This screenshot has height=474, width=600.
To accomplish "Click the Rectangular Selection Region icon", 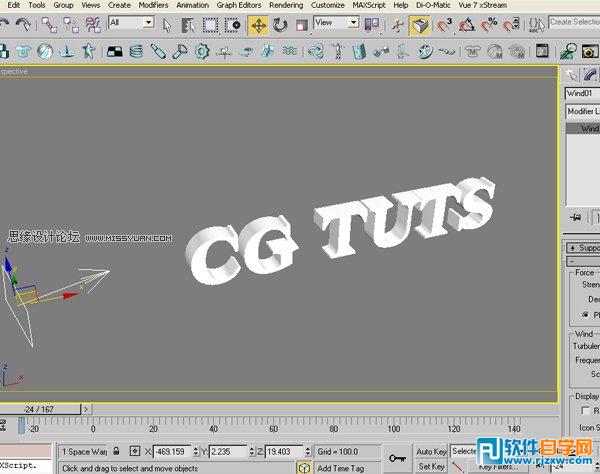I will point(210,26).
